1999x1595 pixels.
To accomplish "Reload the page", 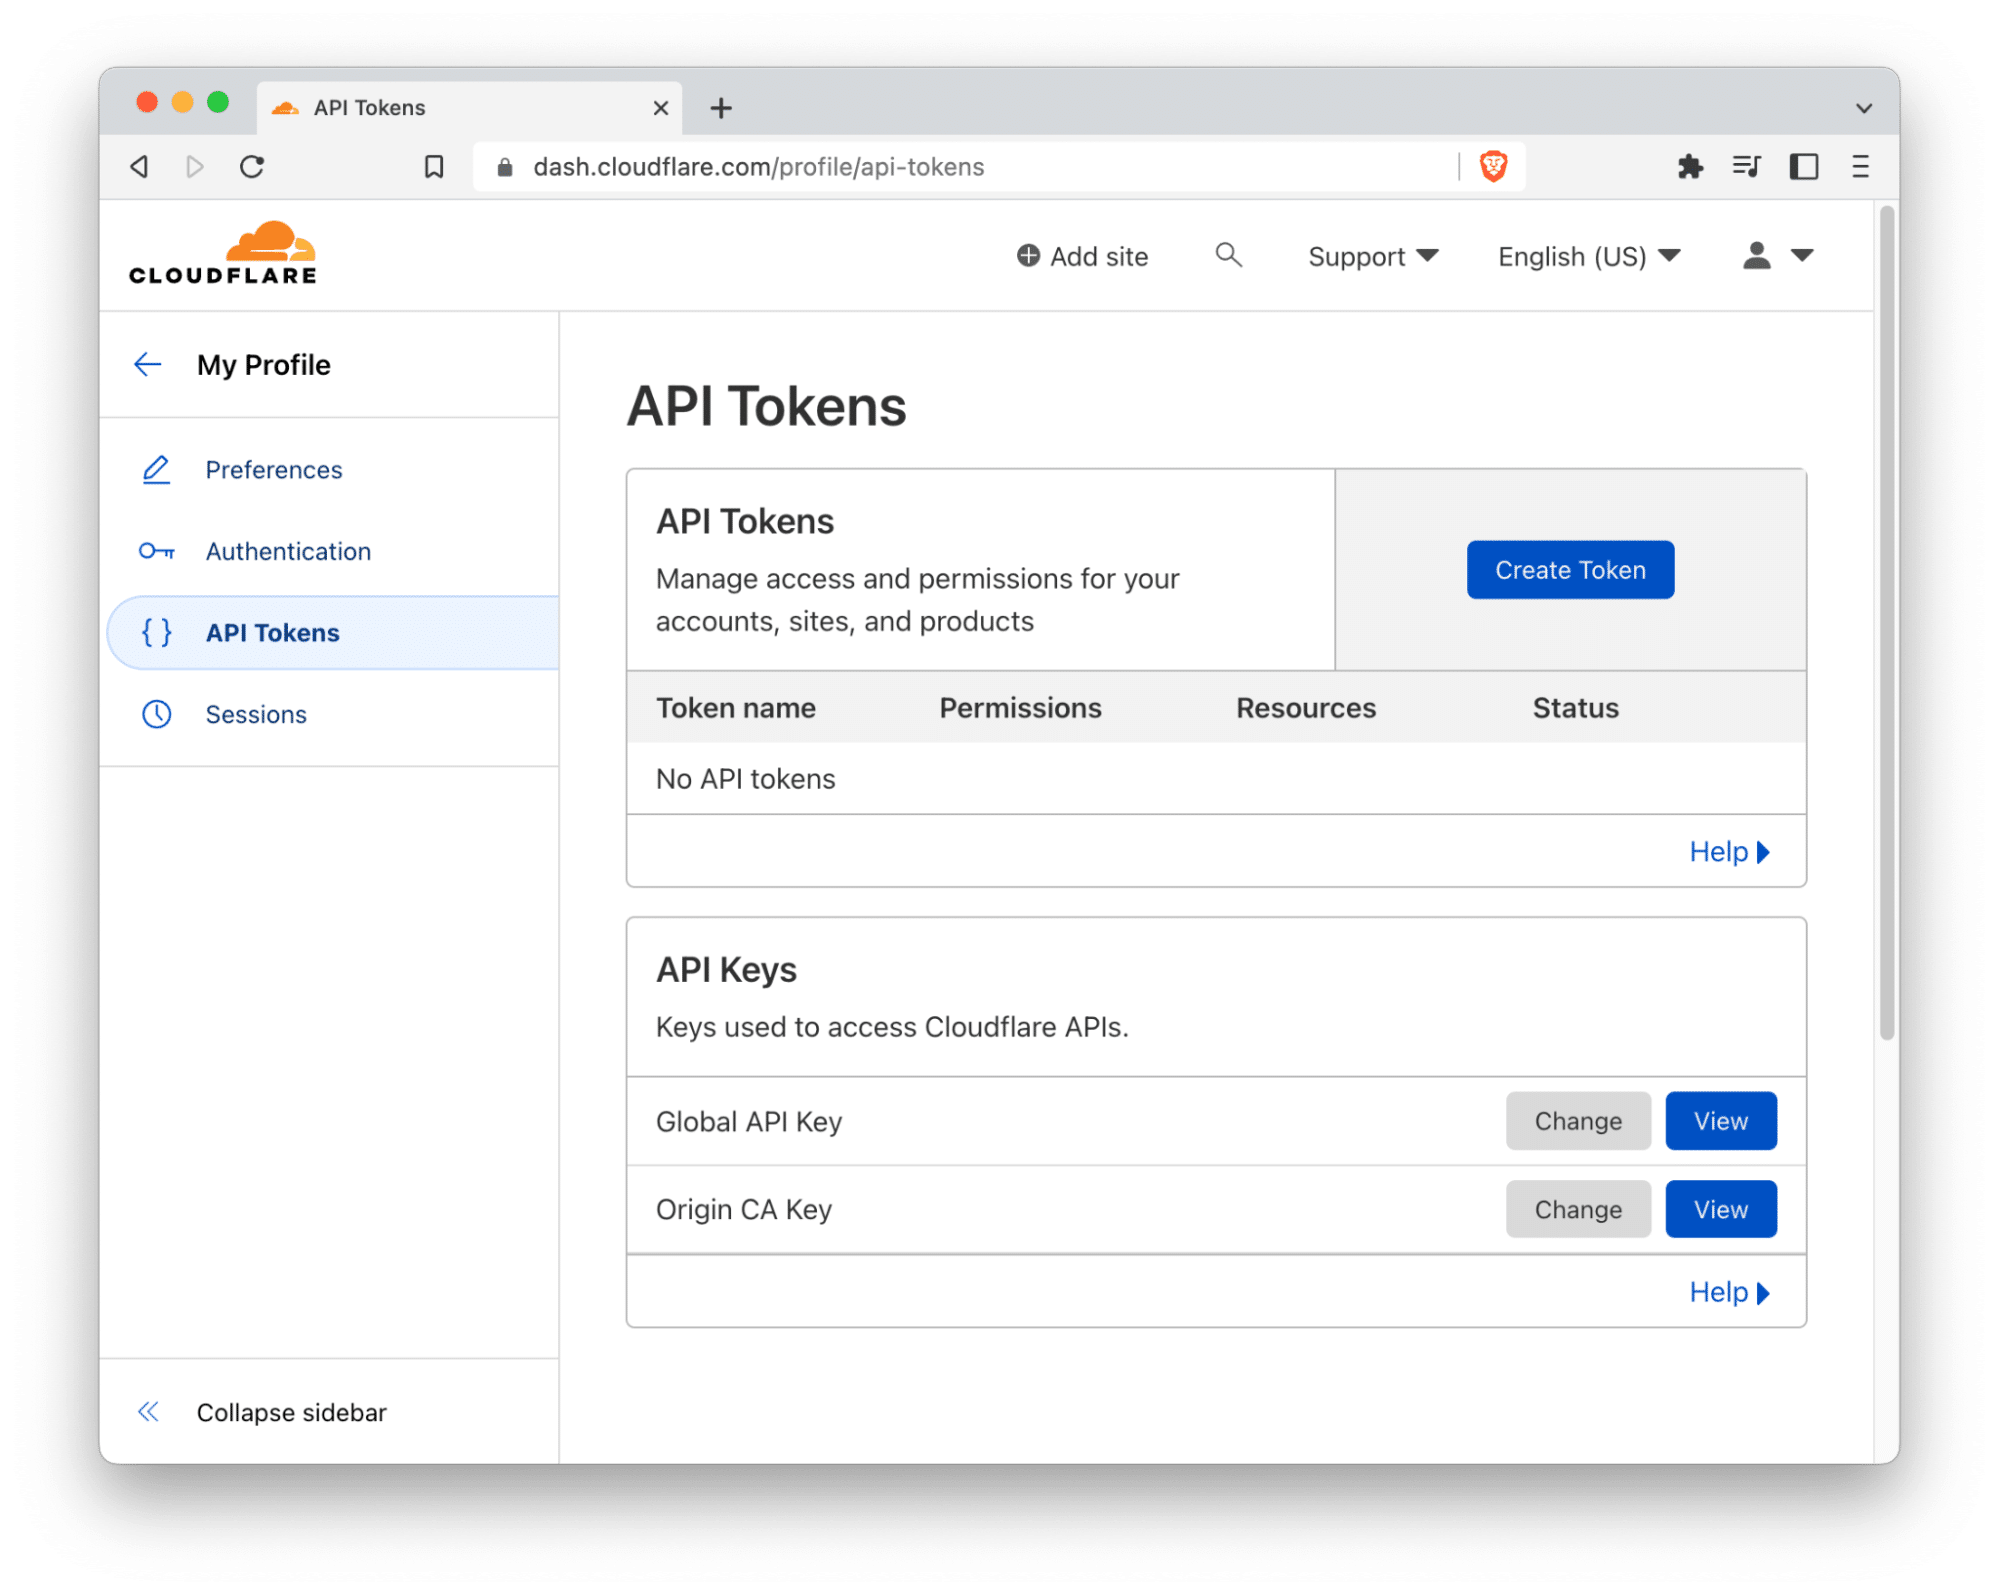I will (252, 166).
